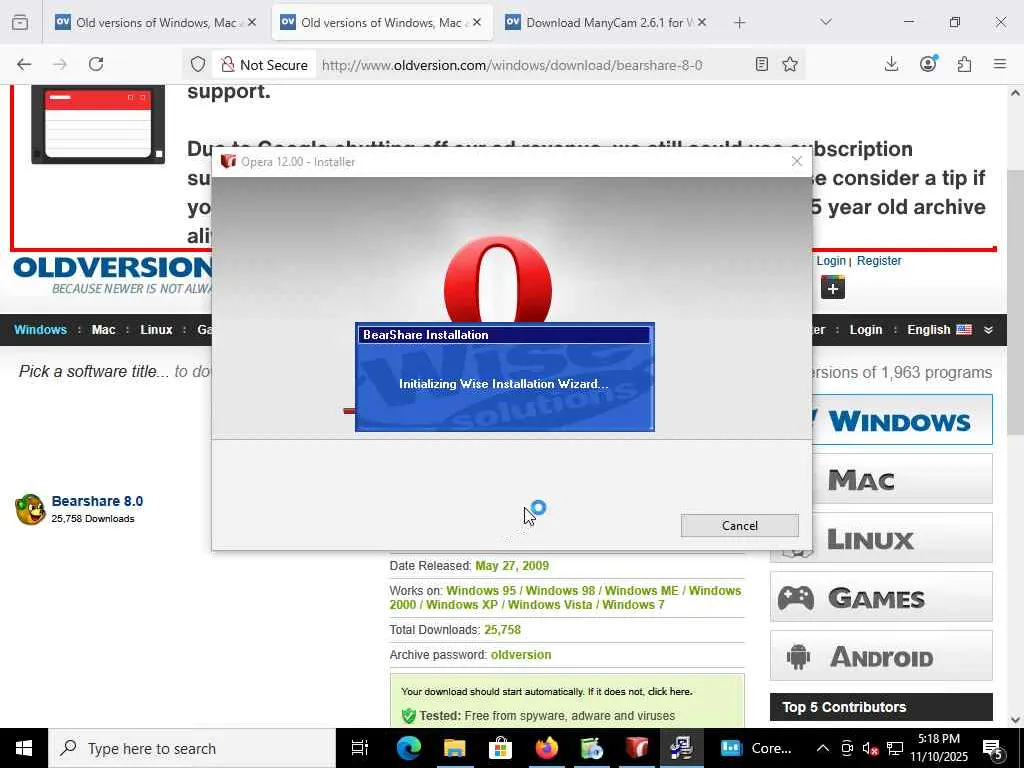
Task: Open the Firefox downloads panel
Action: (891, 64)
